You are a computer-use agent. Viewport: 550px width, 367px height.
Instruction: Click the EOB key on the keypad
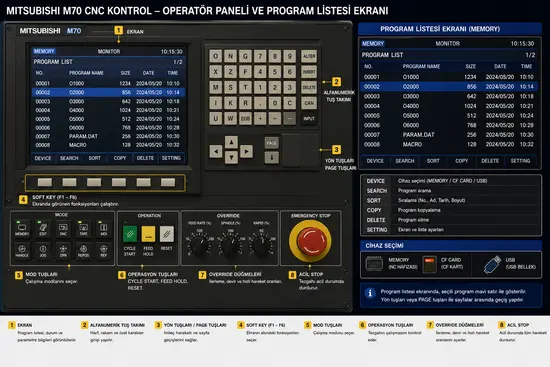(x=245, y=119)
